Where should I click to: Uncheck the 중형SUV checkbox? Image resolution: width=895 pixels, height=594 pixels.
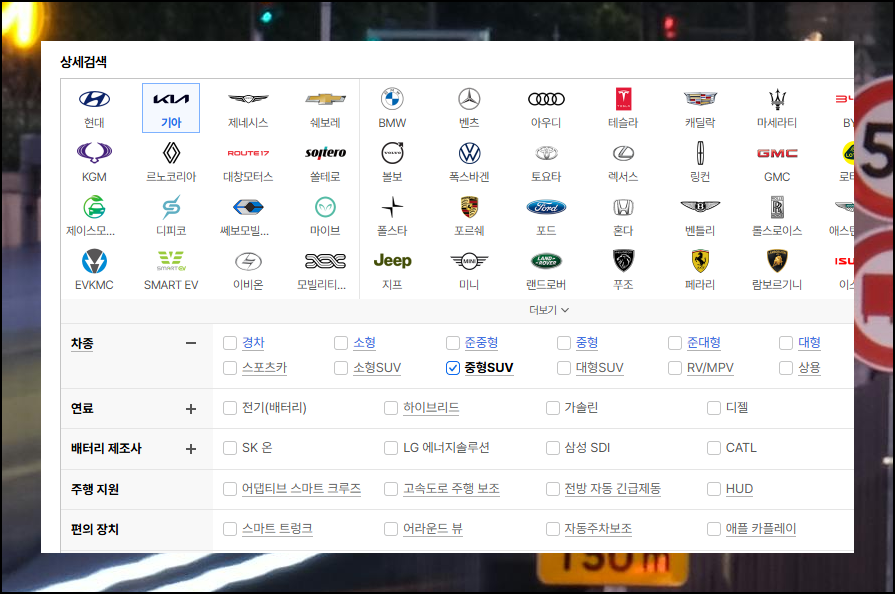click(453, 368)
